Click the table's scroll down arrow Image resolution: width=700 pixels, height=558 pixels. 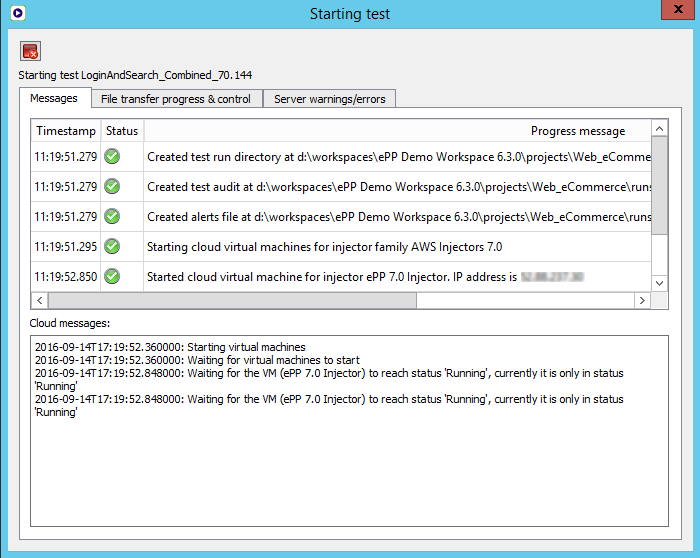click(659, 283)
